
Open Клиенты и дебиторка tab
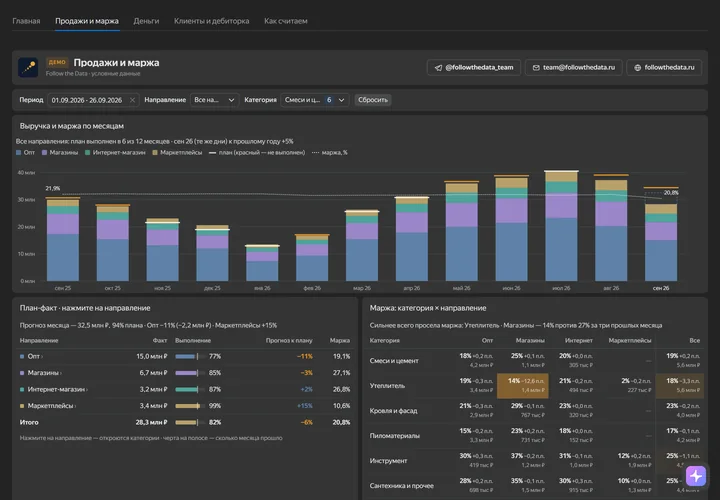click(211, 21)
